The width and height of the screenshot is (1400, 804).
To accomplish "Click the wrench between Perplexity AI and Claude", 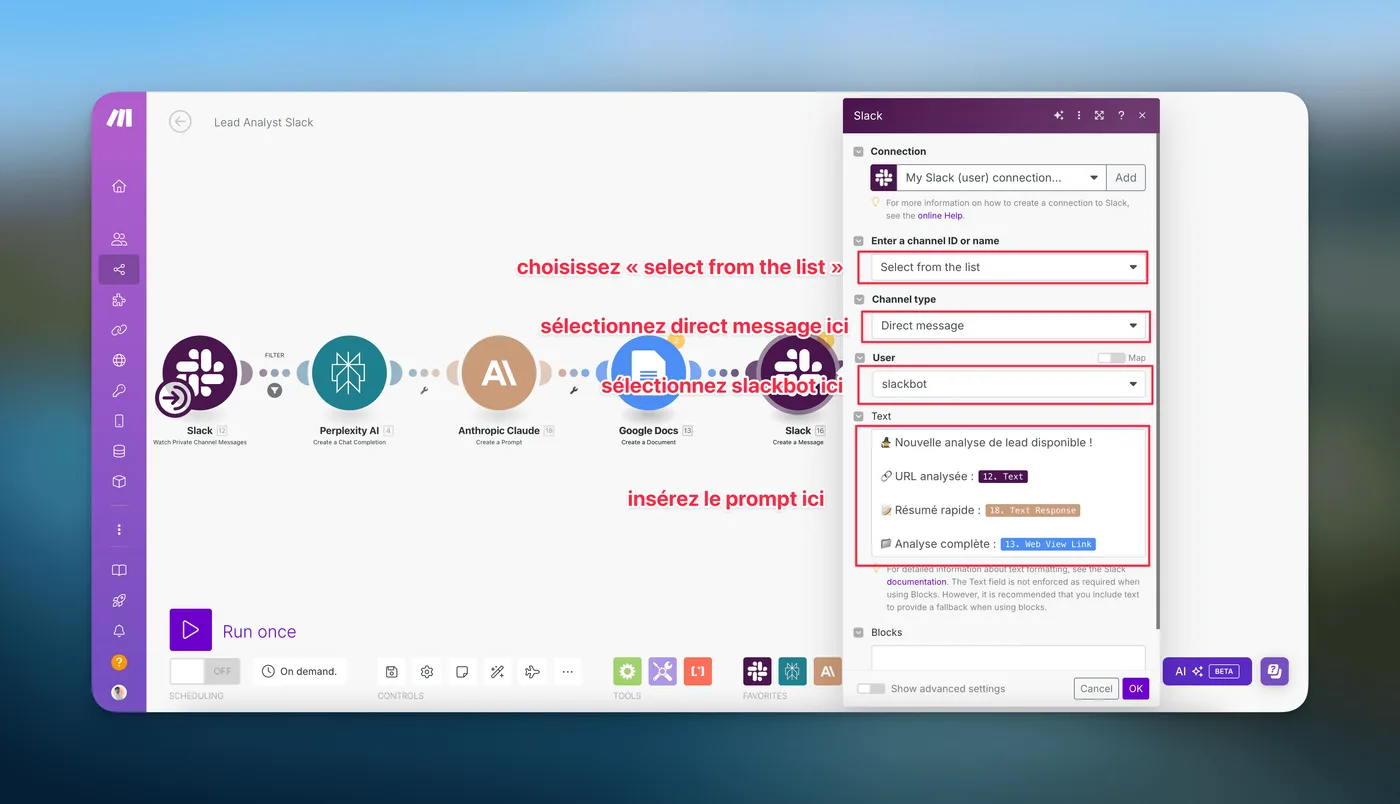I will tap(425, 390).
